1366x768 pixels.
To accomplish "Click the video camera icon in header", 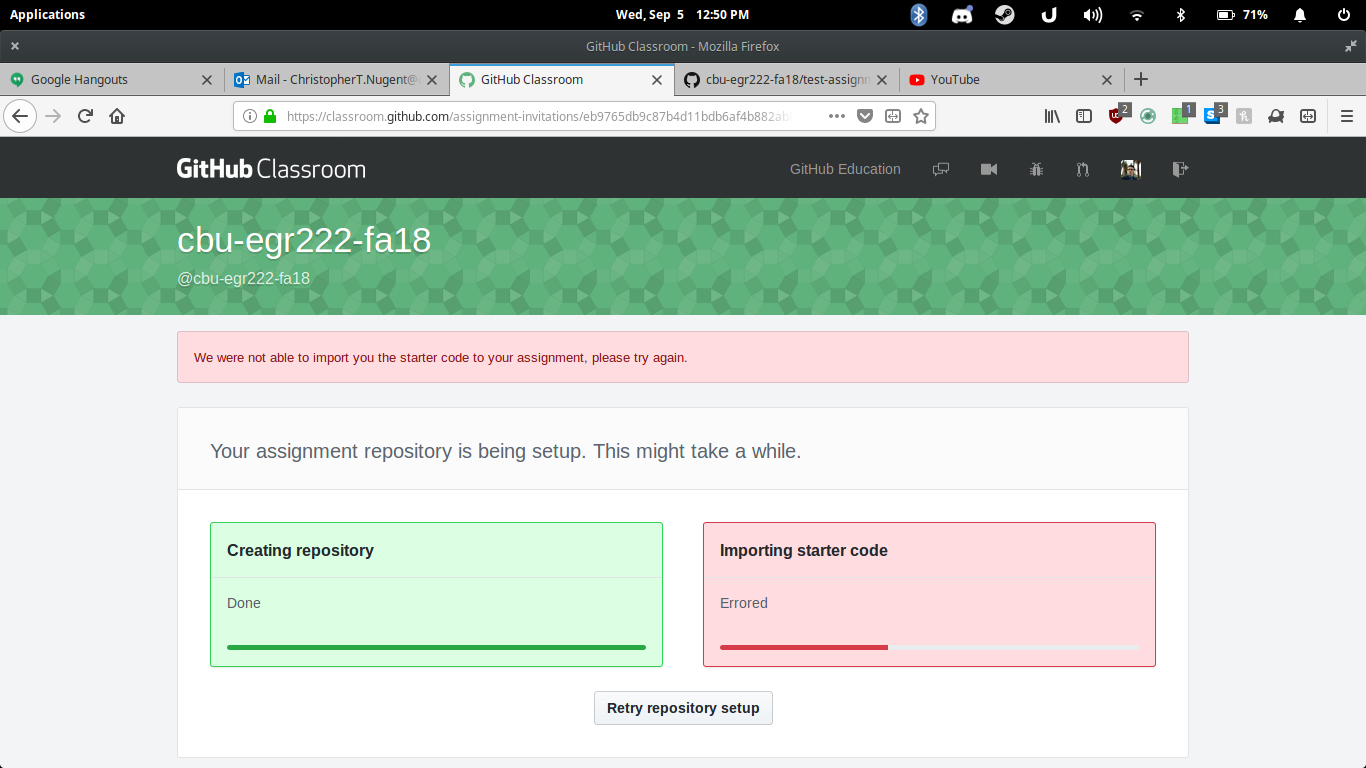I will click(x=989, y=169).
